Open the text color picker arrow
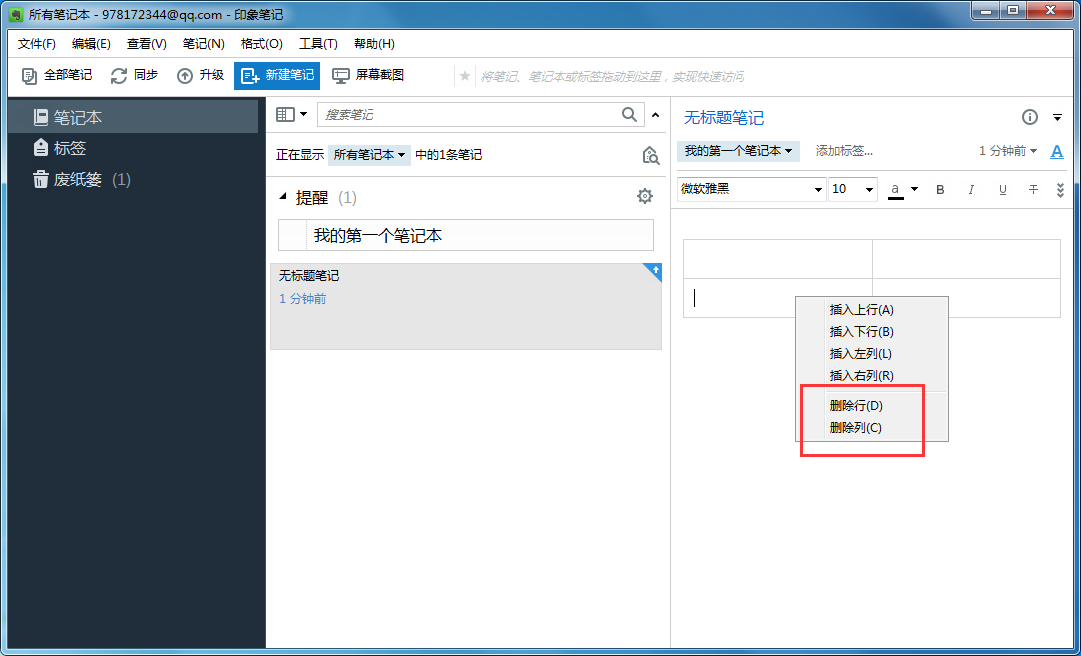 [914, 189]
